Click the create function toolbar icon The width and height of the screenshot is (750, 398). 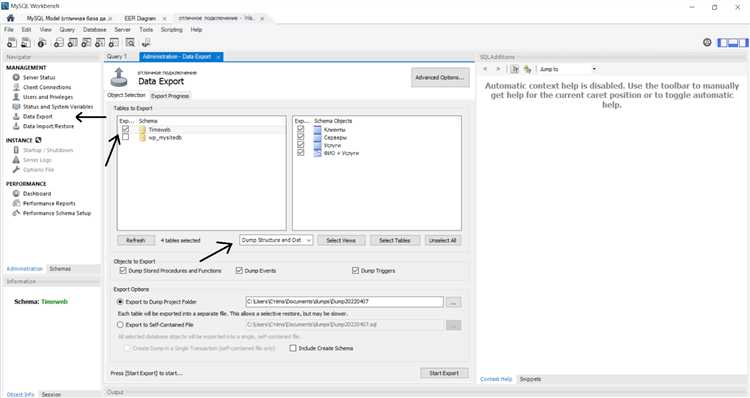coord(113,43)
